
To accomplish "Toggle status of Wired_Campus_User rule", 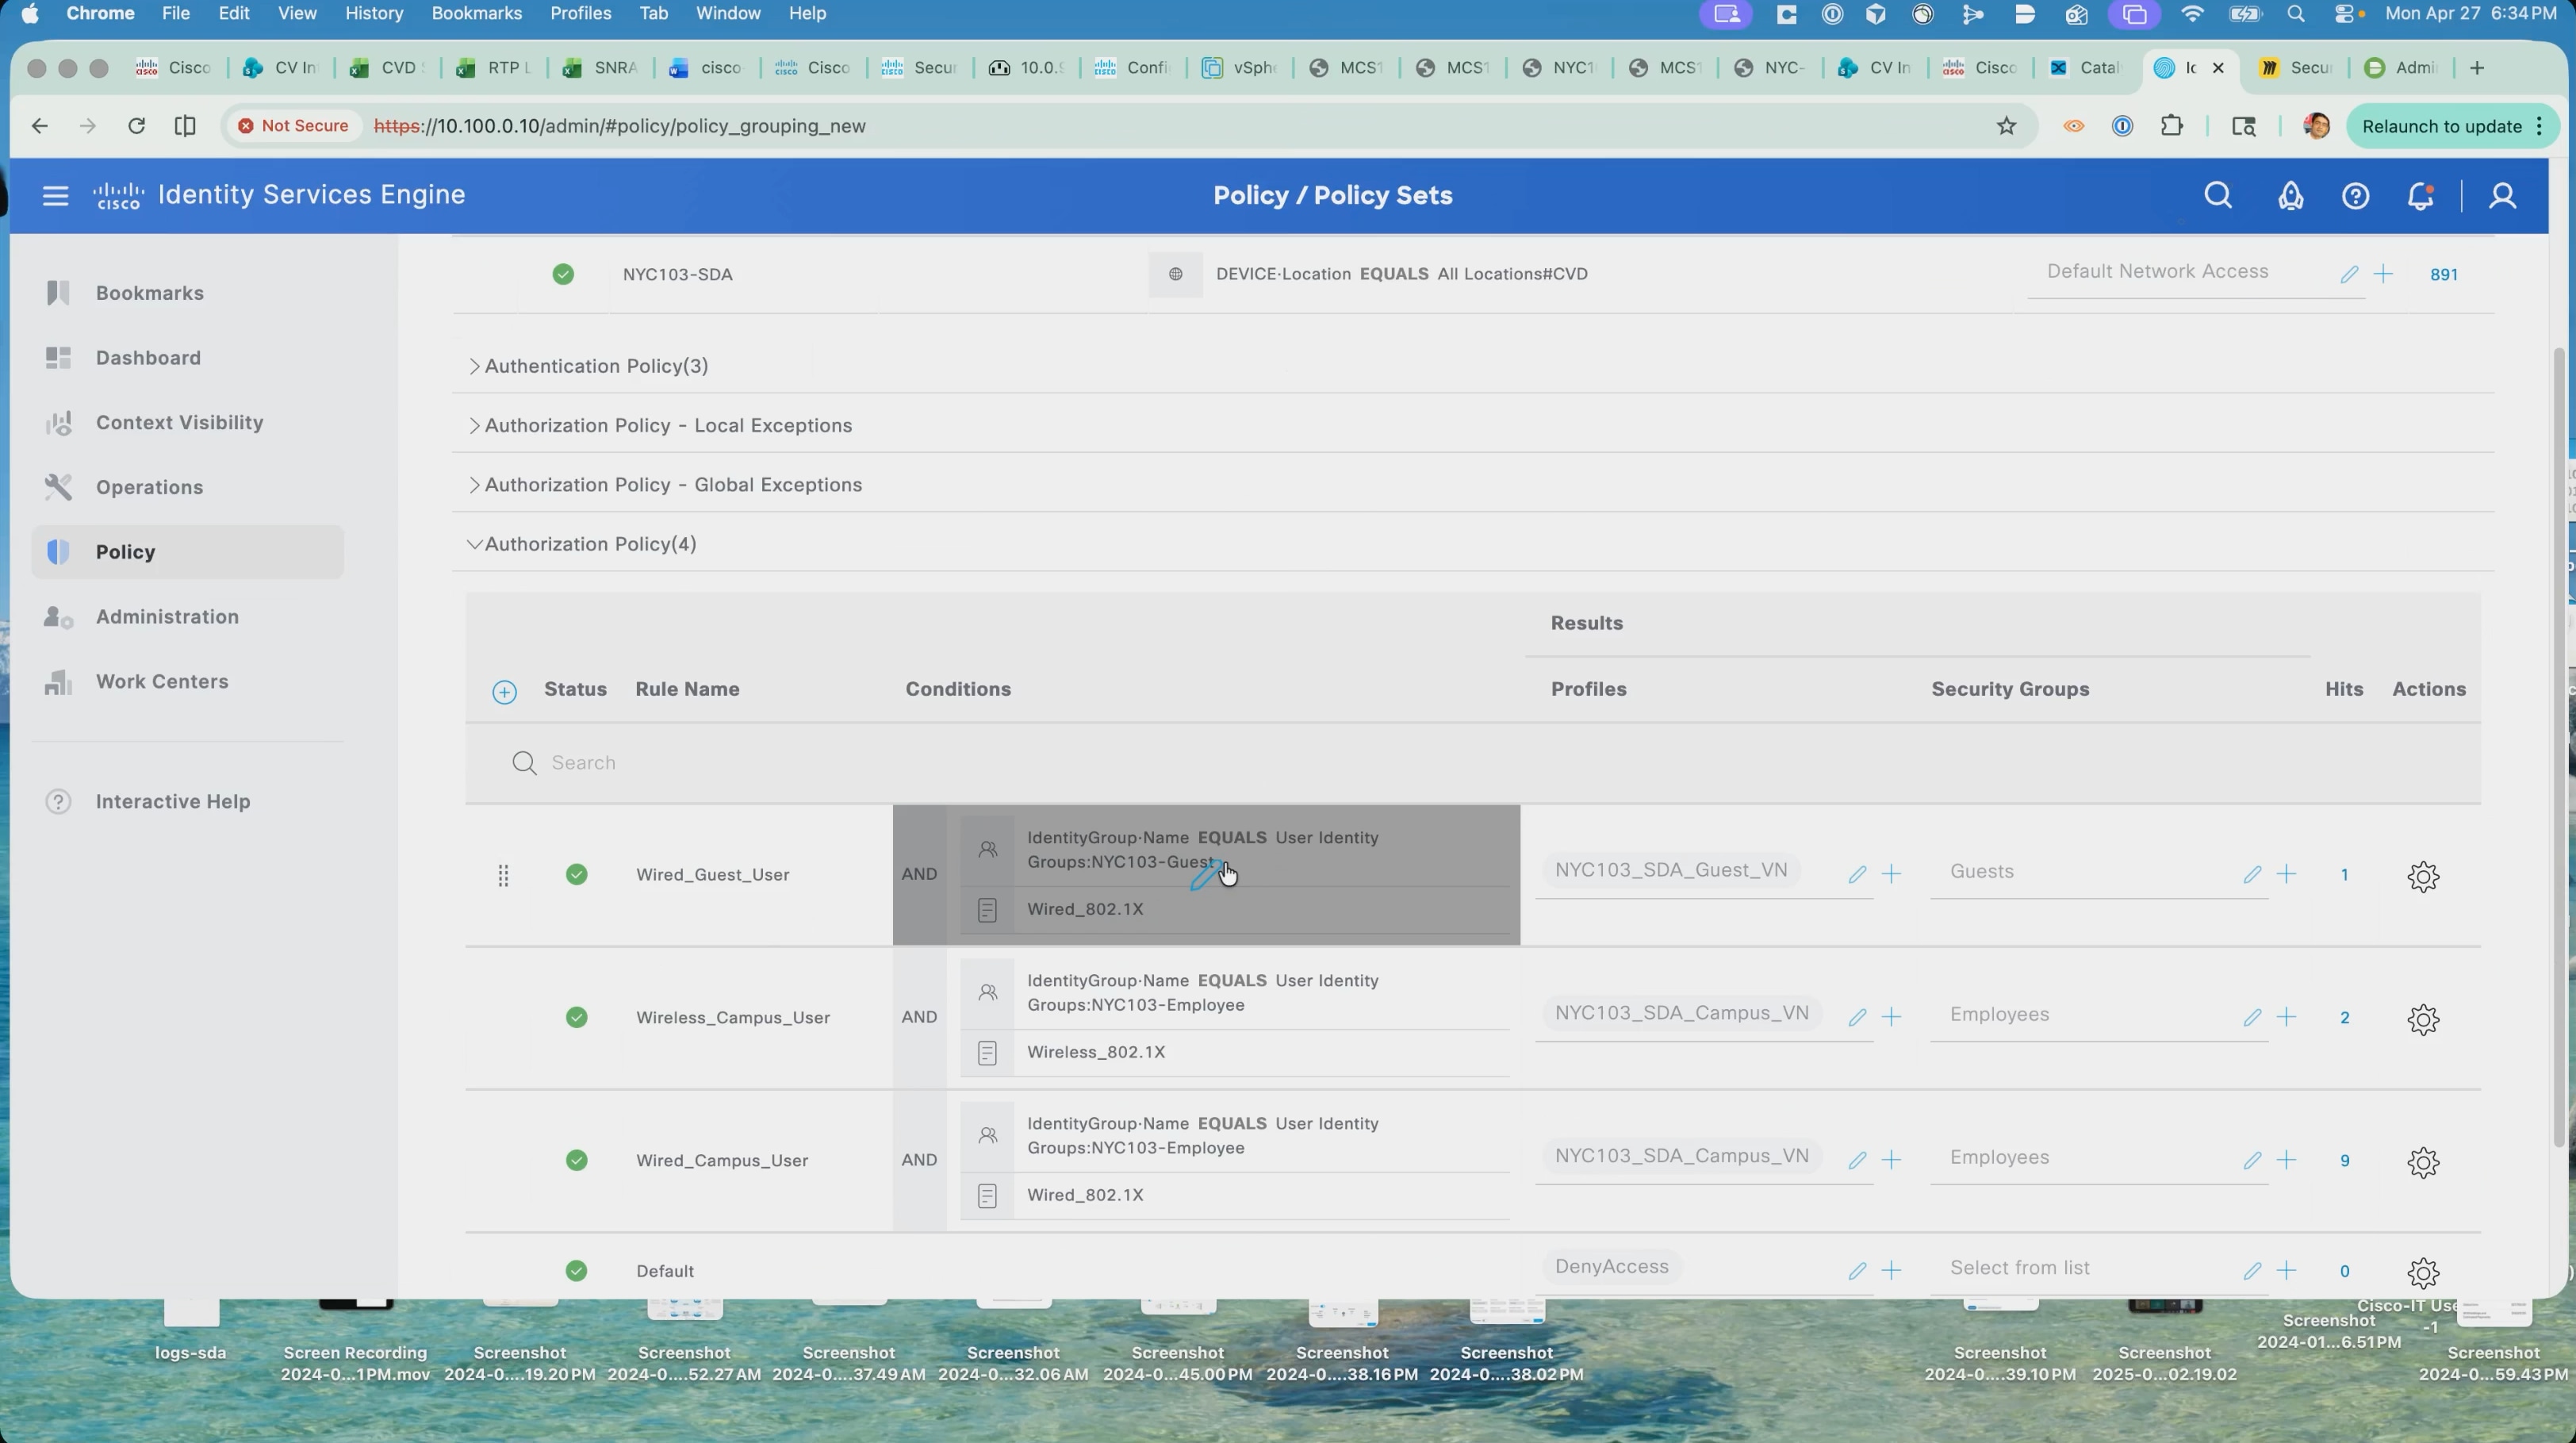I will (x=576, y=1160).
